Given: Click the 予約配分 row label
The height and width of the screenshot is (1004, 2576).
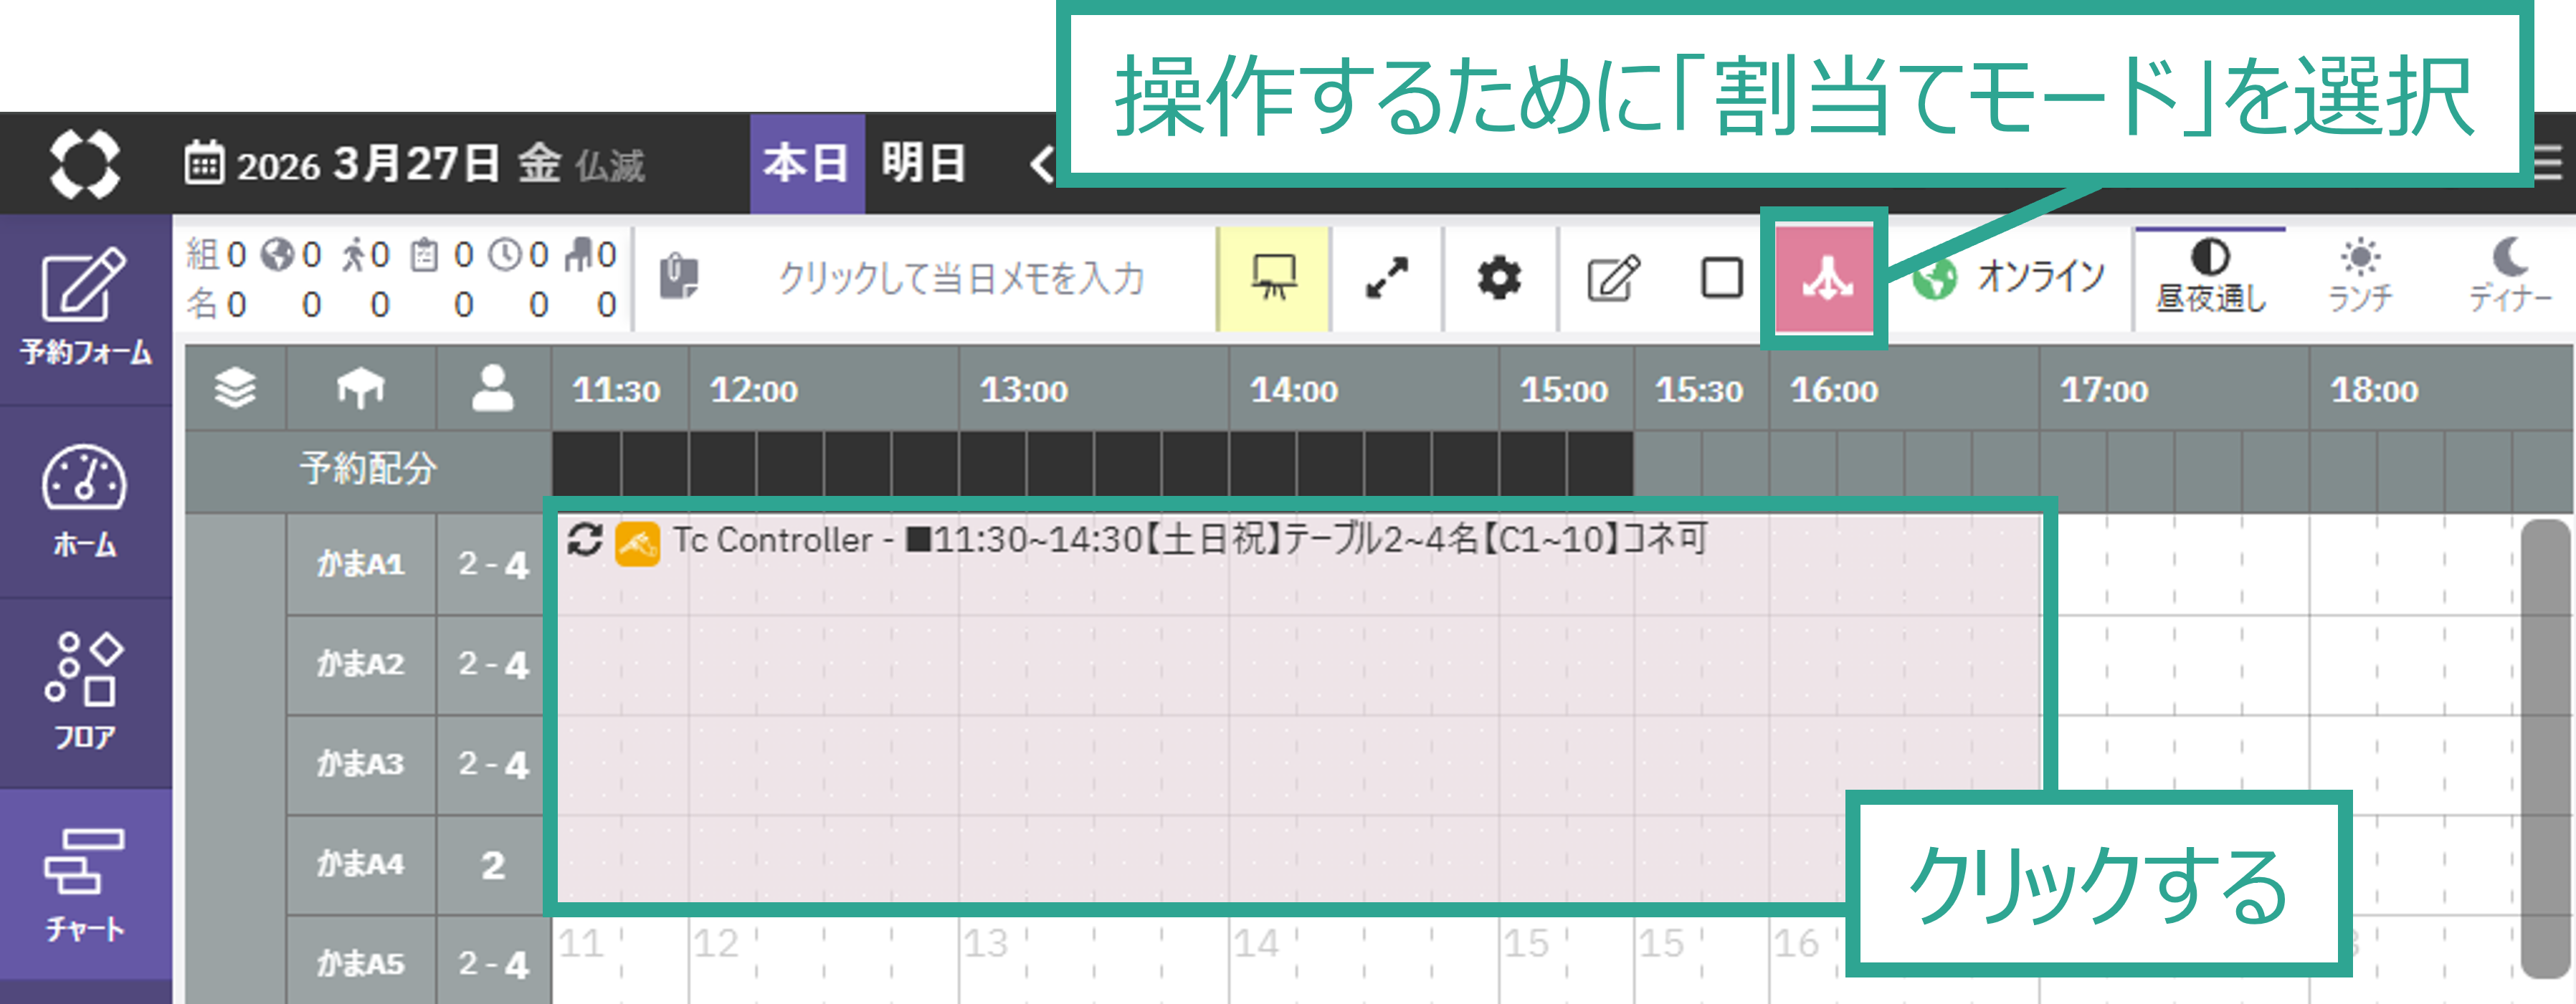Looking at the screenshot, I should (x=369, y=469).
